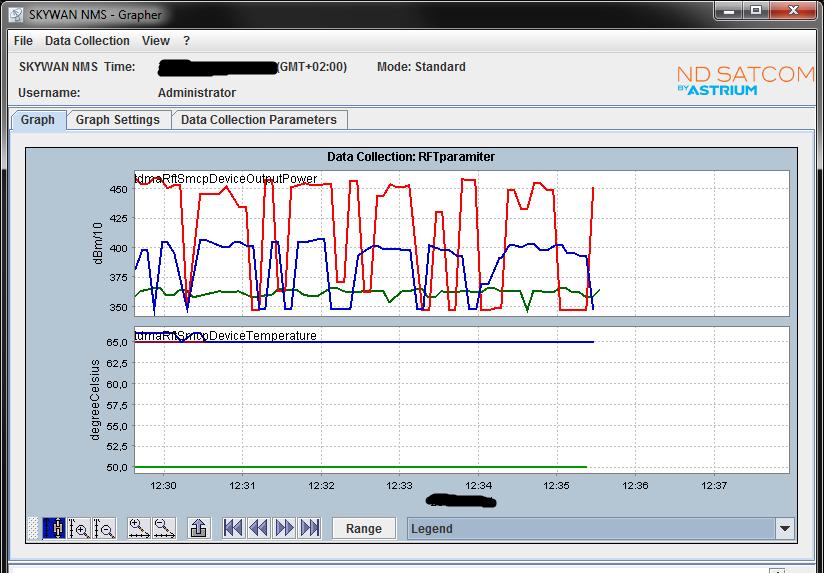The width and height of the screenshot is (824, 573).
Task: Click the export upward-arrow icon
Action: click(199, 528)
